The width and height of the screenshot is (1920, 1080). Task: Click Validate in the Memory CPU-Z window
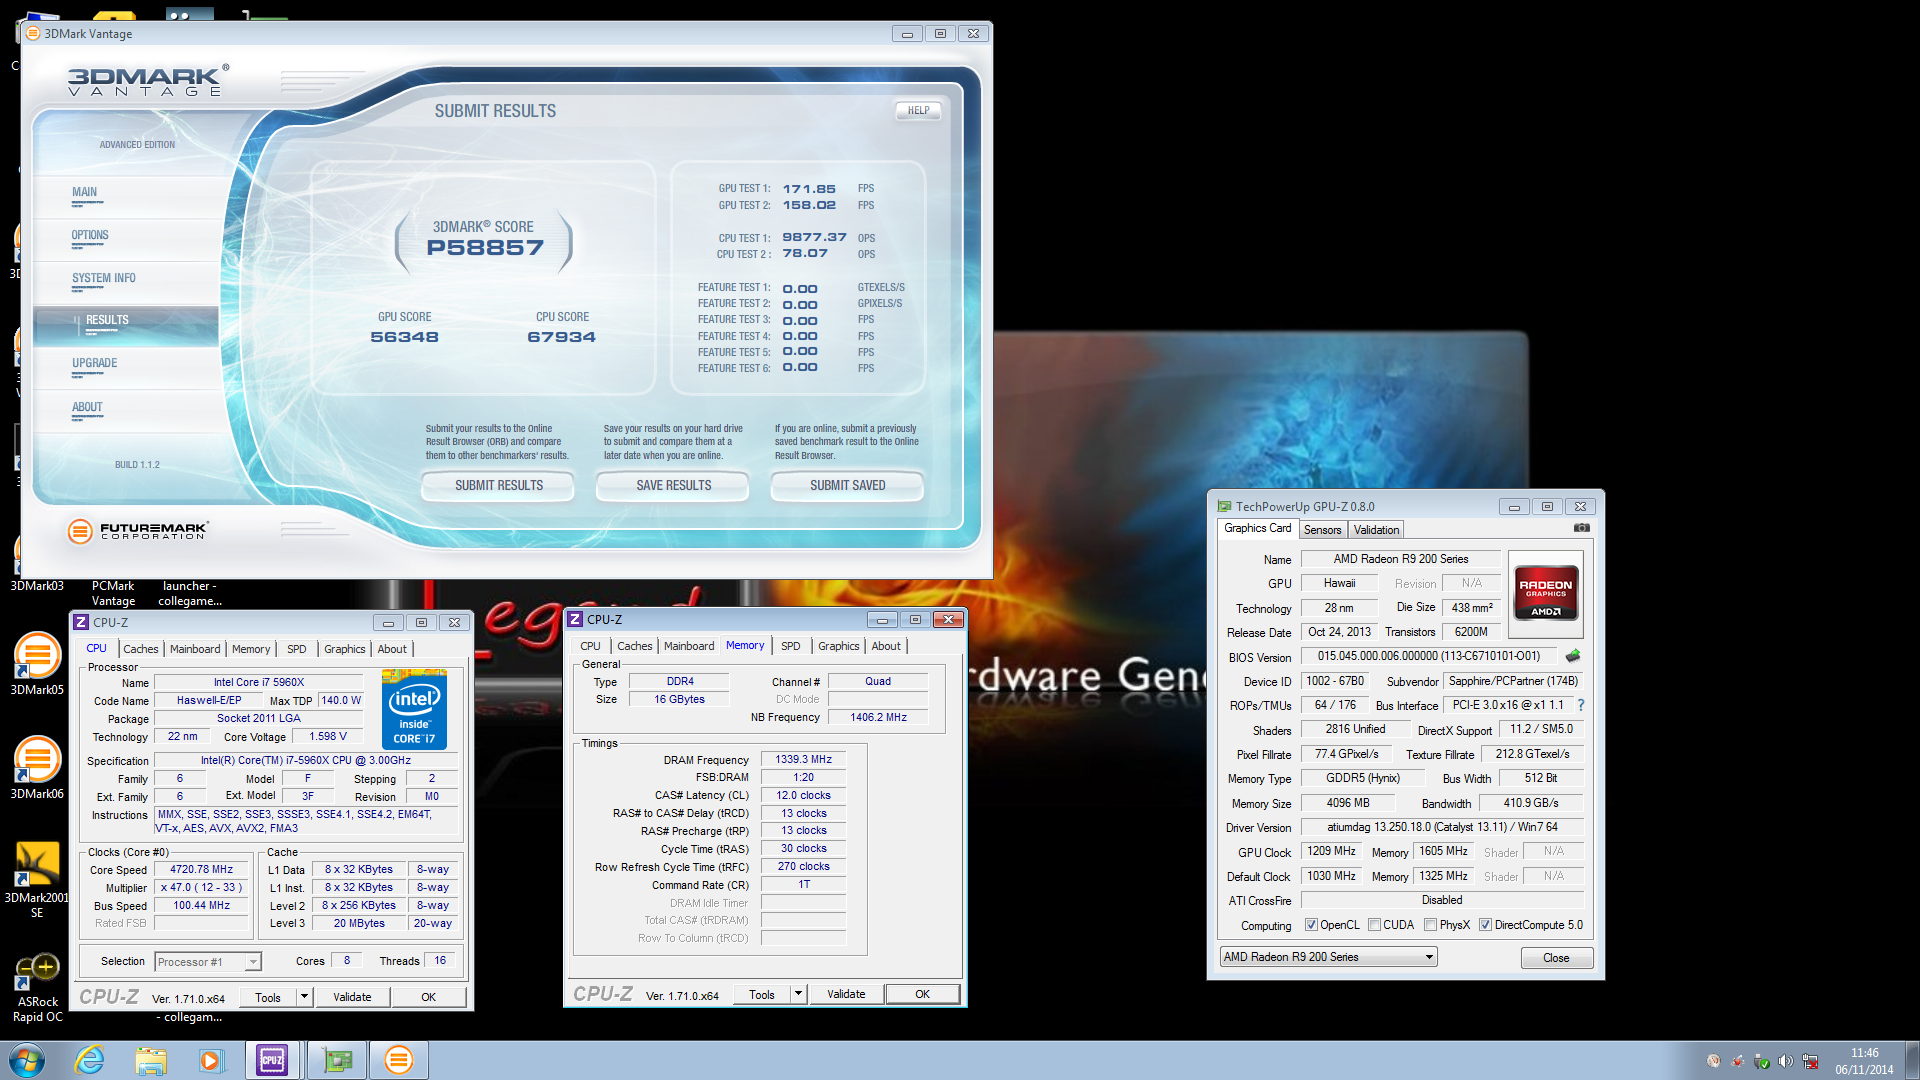coord(846,994)
